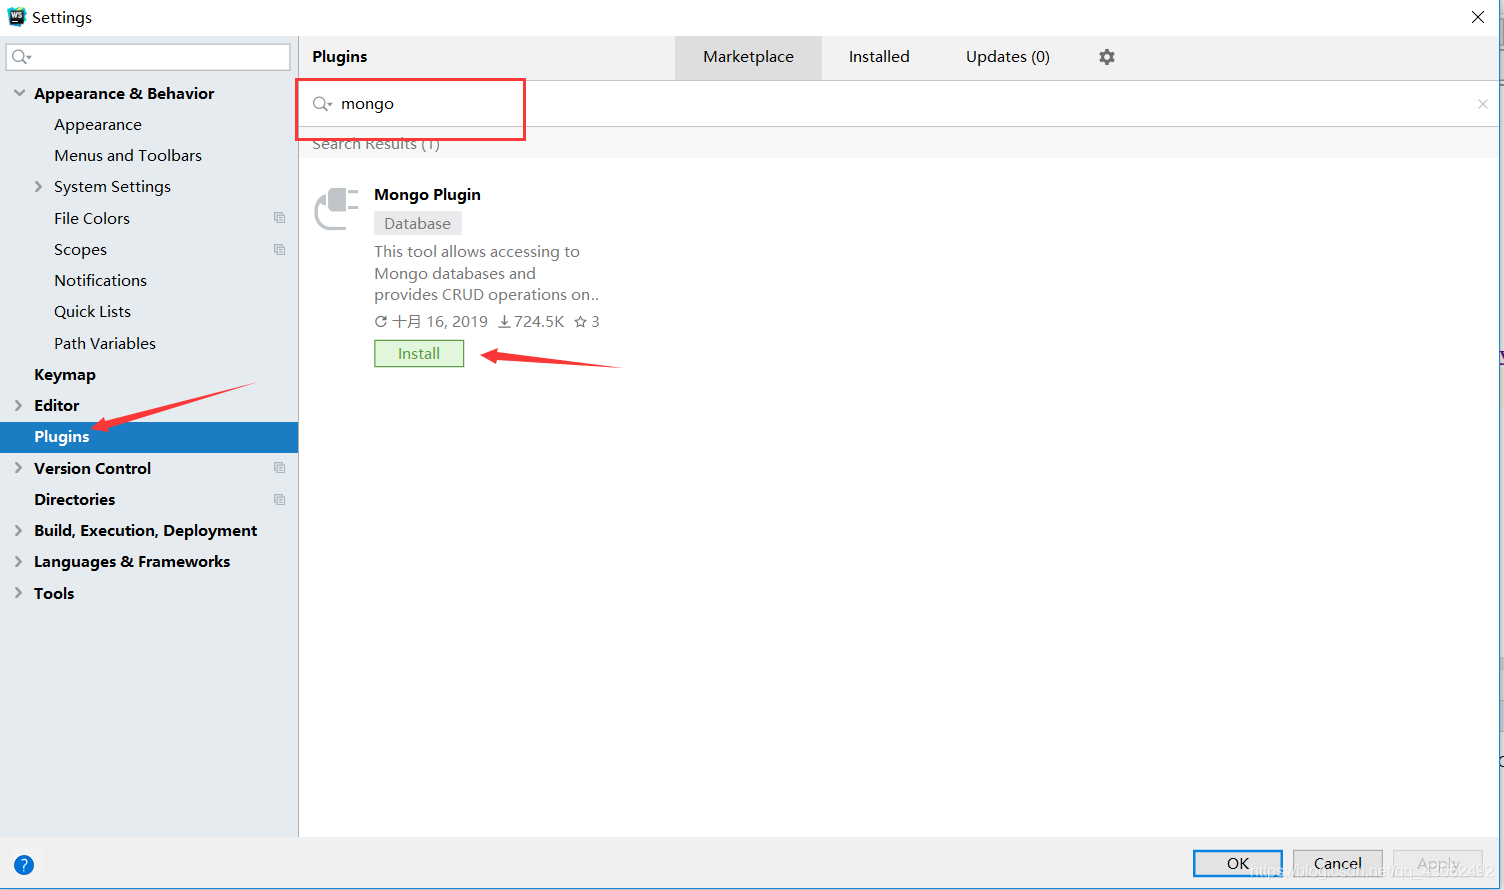Open the Mongo Plugin title
This screenshot has height=890, width=1504.
427,194
